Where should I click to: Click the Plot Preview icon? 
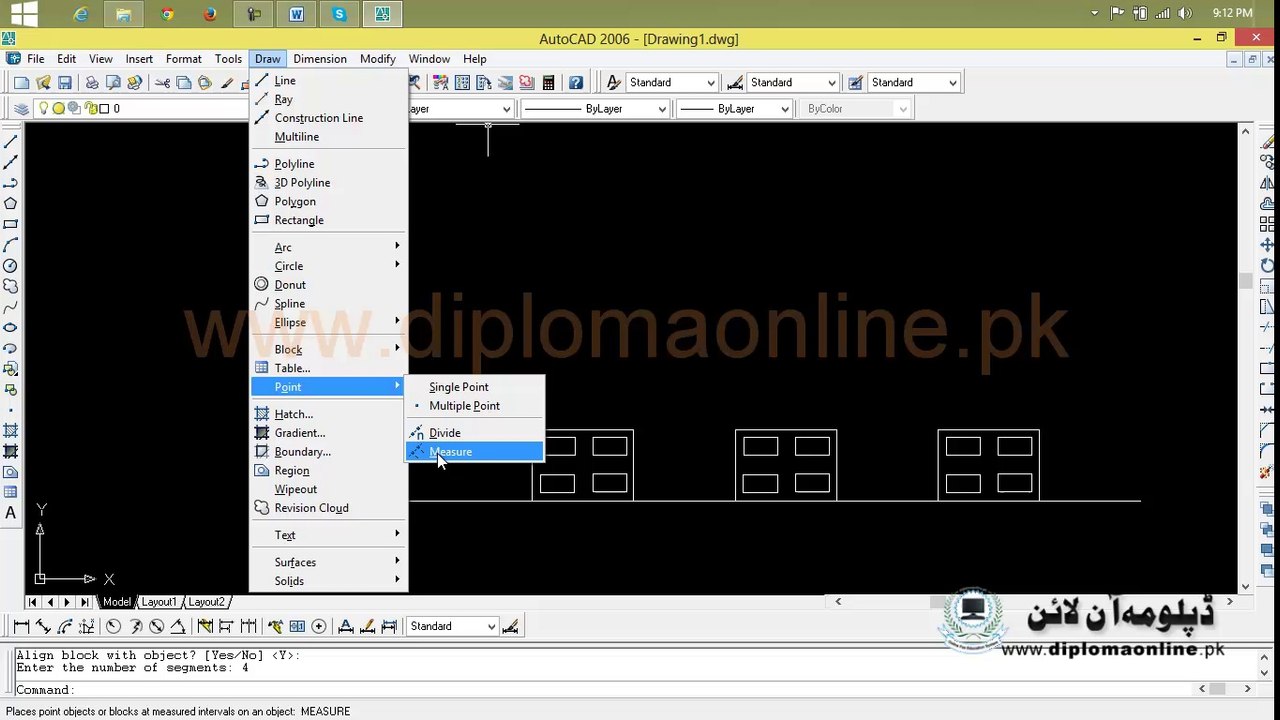click(113, 83)
